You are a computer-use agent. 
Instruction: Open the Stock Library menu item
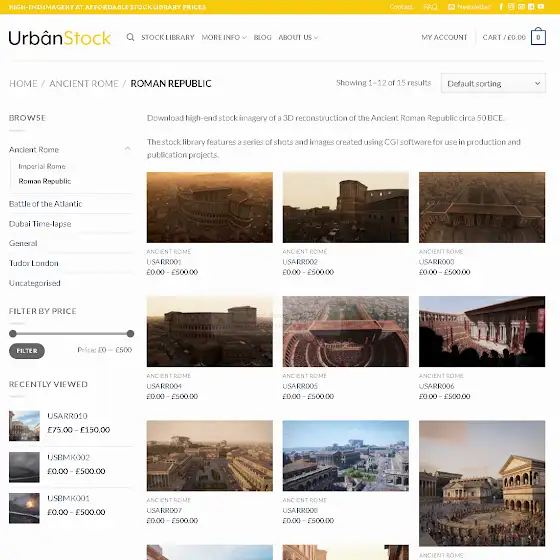tap(168, 37)
